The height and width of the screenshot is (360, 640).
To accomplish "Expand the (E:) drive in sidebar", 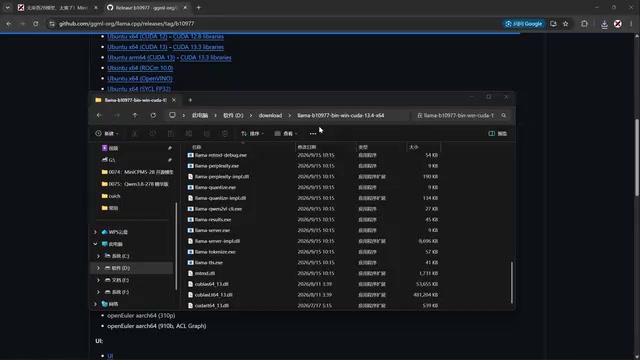I will pyautogui.click(x=98, y=280).
